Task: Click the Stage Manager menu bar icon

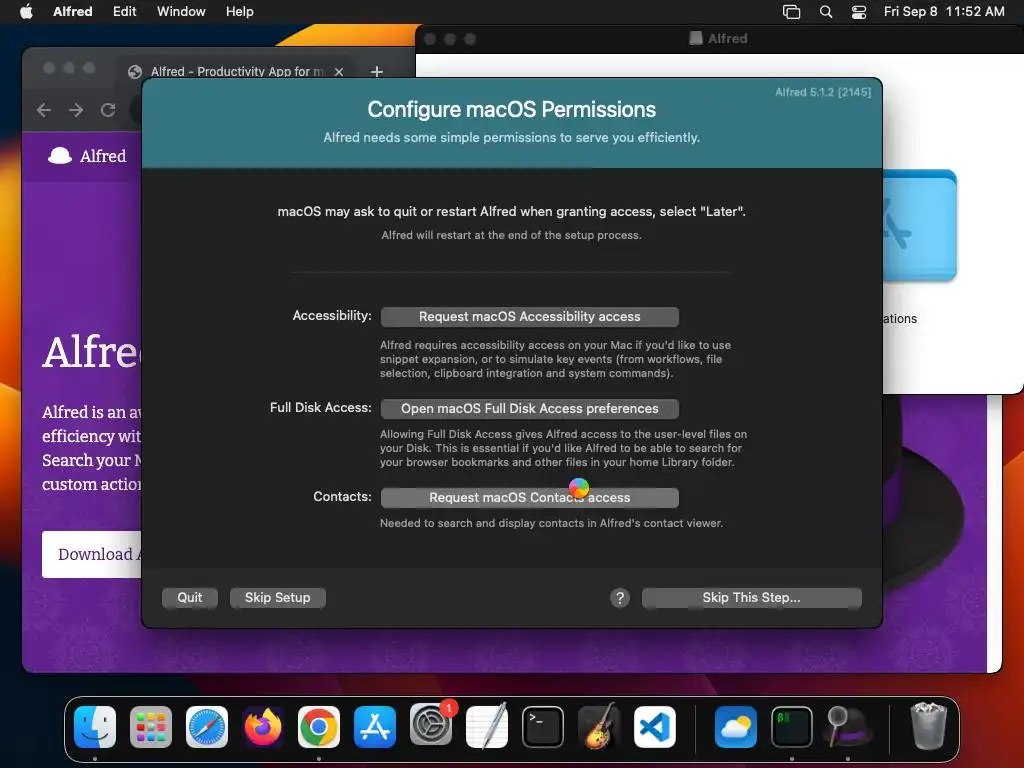Action: click(x=791, y=11)
